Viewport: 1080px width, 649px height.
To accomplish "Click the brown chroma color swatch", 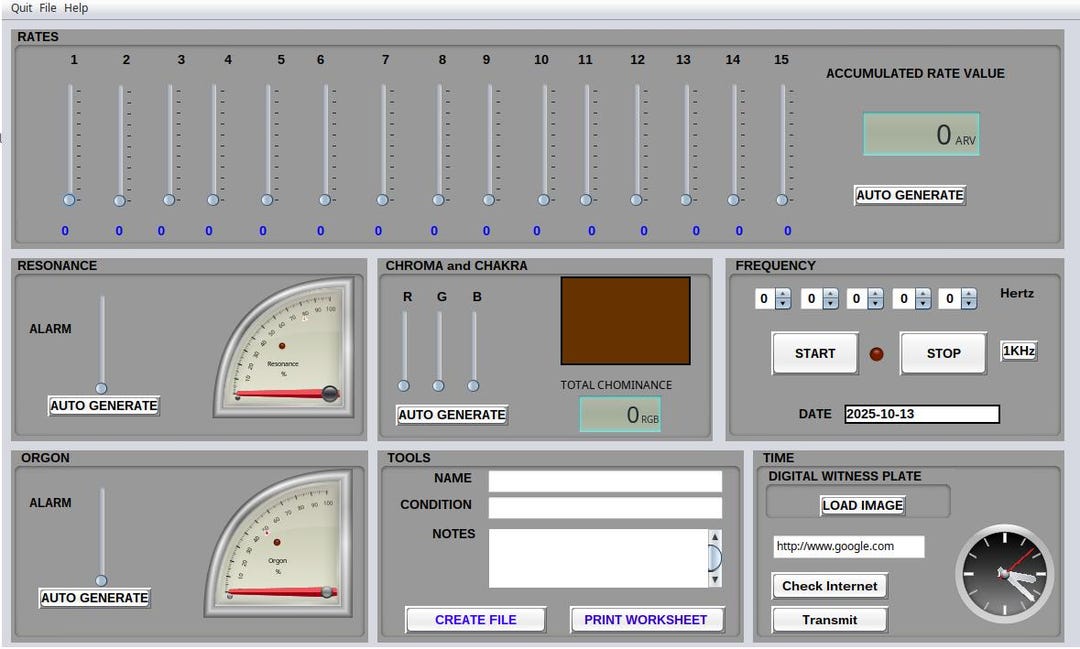I will coord(625,320).
